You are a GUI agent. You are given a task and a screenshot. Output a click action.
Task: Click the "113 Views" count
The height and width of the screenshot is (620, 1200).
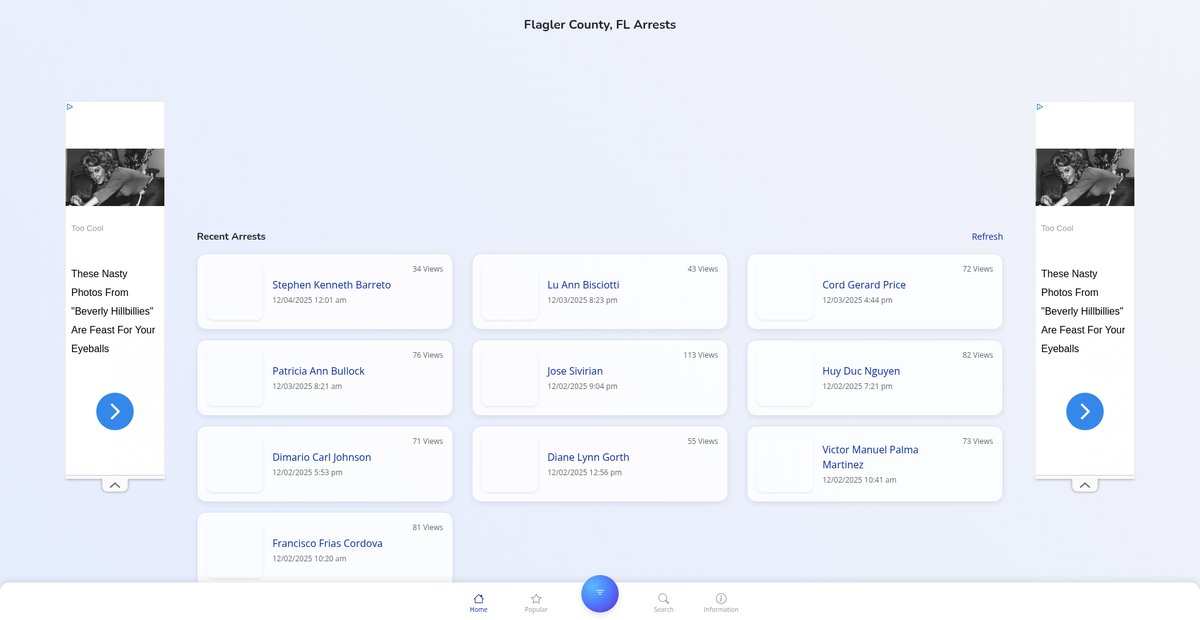(x=700, y=355)
